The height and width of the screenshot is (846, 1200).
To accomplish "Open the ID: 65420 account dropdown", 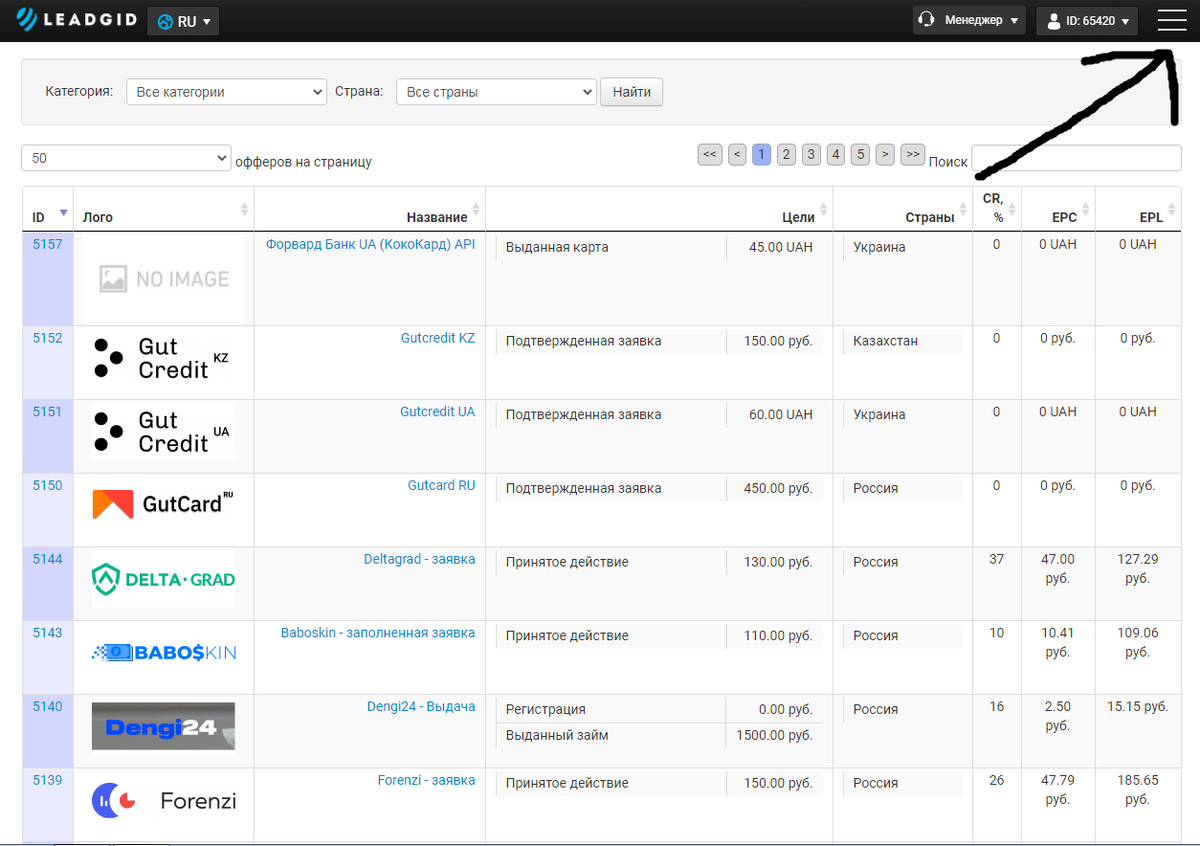I will pyautogui.click(x=1087, y=20).
